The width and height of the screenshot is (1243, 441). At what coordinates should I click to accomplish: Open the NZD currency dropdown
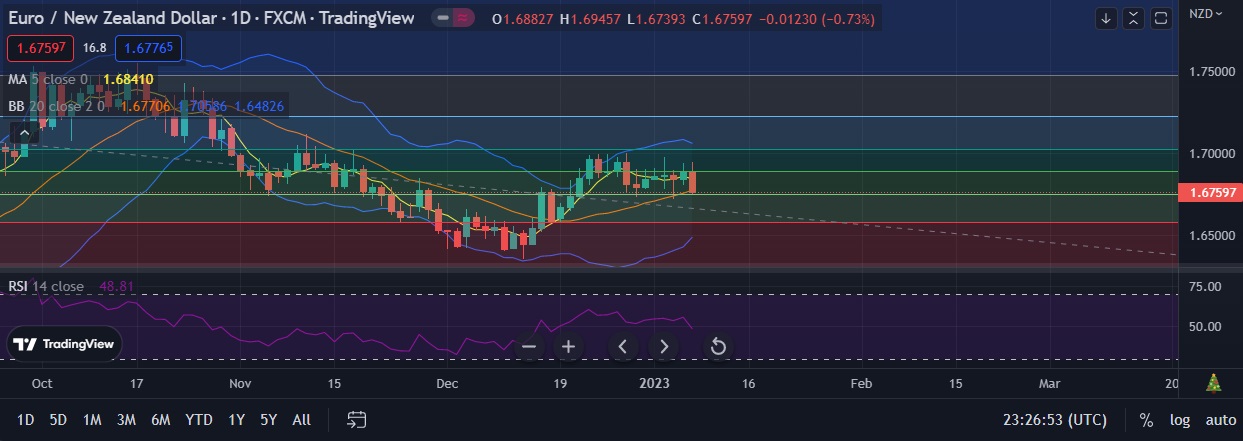[1207, 14]
